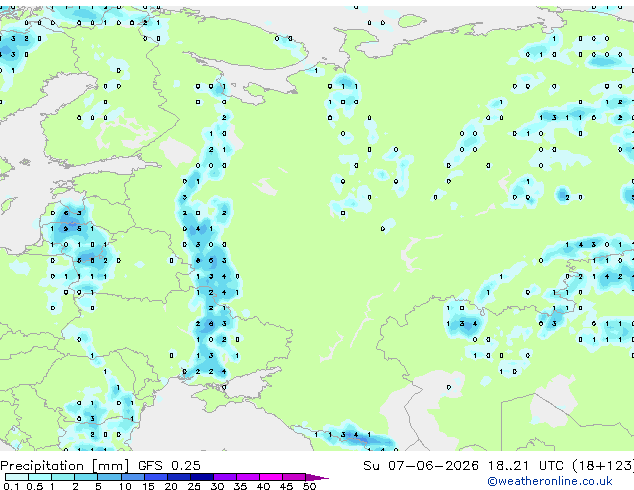Click the '15' legend scale label

click(x=148, y=486)
